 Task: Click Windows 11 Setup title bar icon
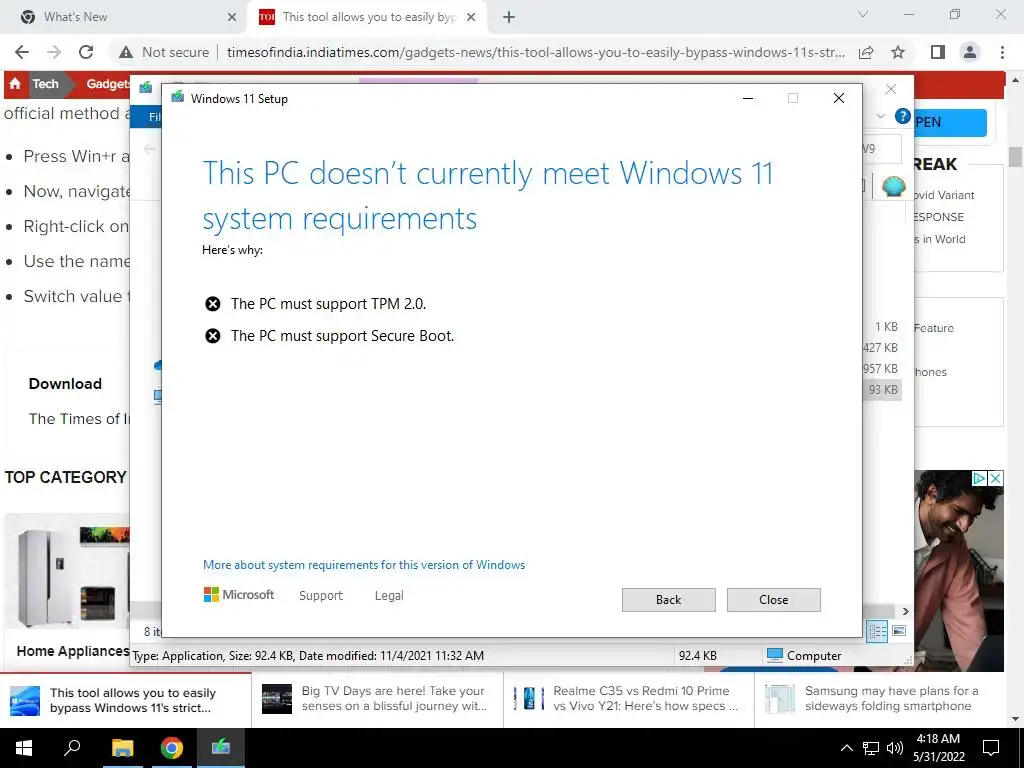click(x=177, y=98)
